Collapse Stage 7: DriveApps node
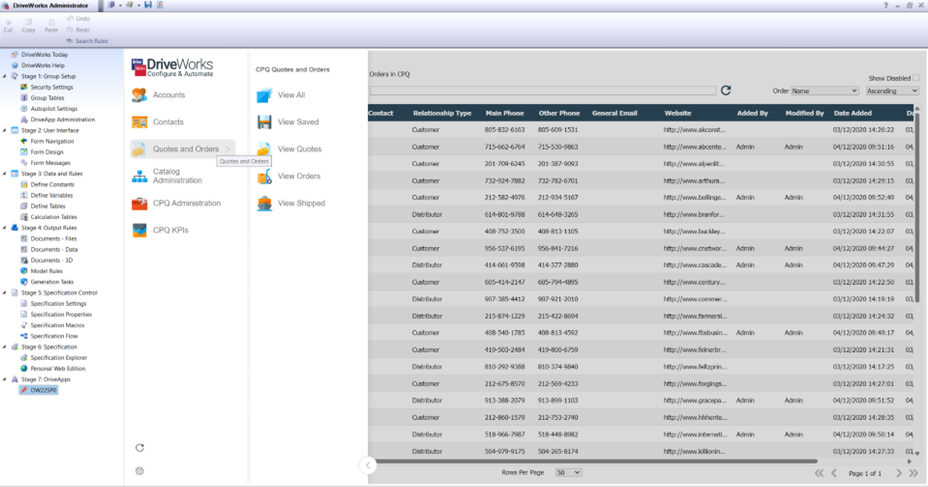This screenshot has height=487, width=928. pos(5,379)
